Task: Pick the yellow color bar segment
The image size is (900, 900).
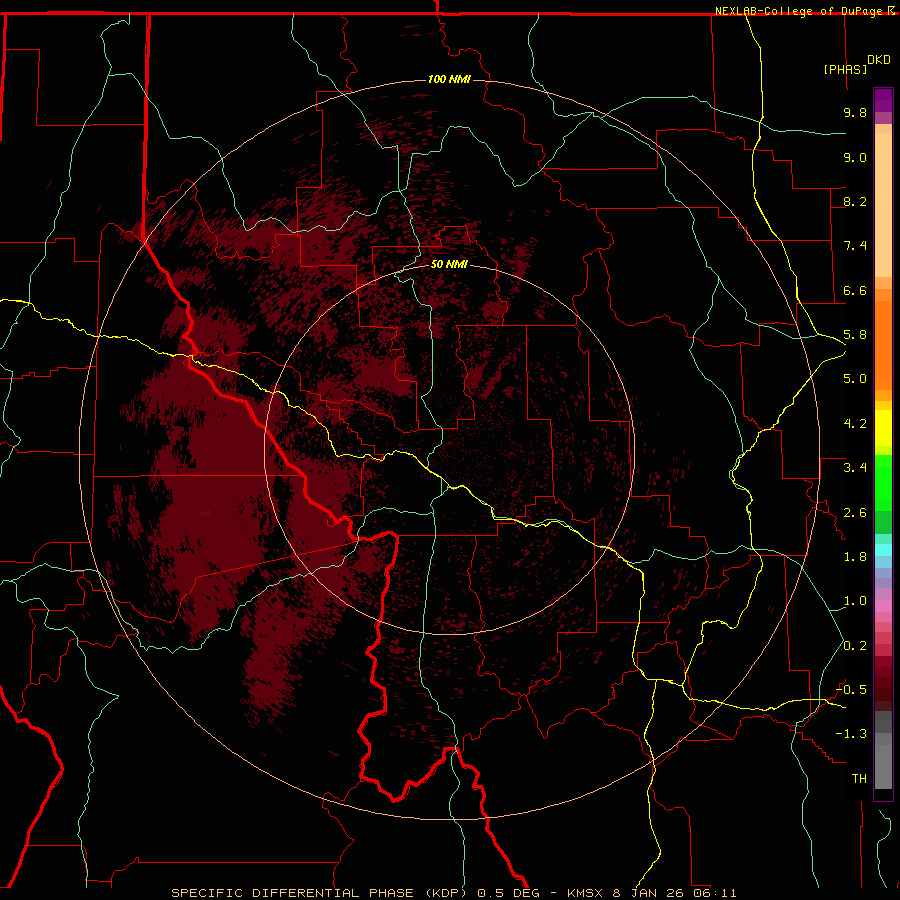Action: click(883, 428)
